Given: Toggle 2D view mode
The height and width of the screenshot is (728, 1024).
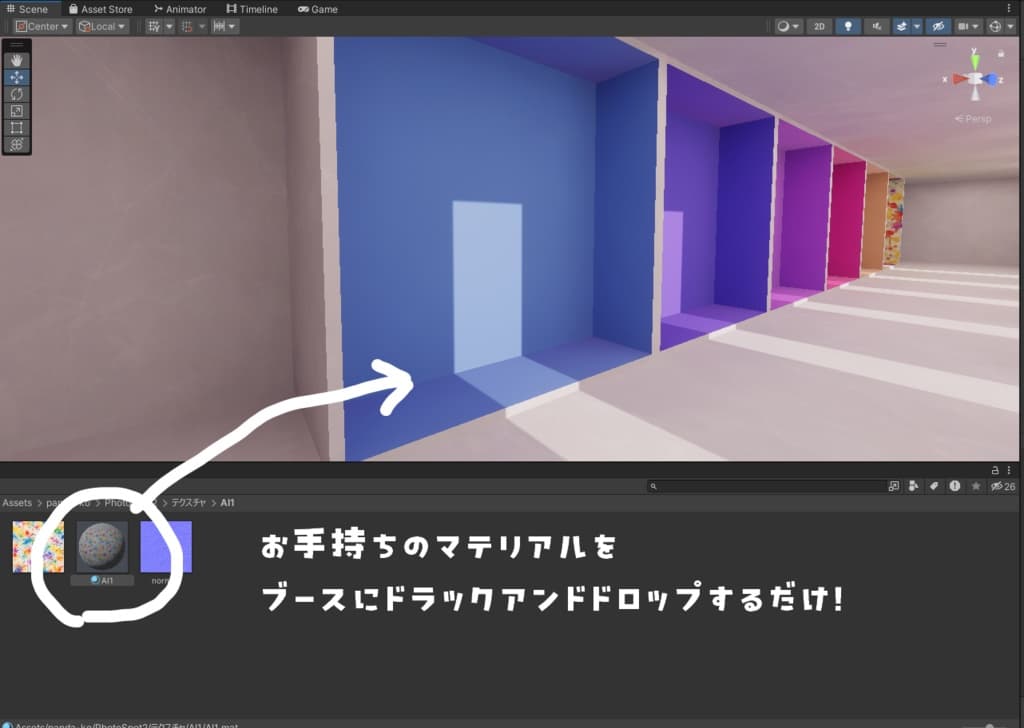Looking at the screenshot, I should coord(819,26).
